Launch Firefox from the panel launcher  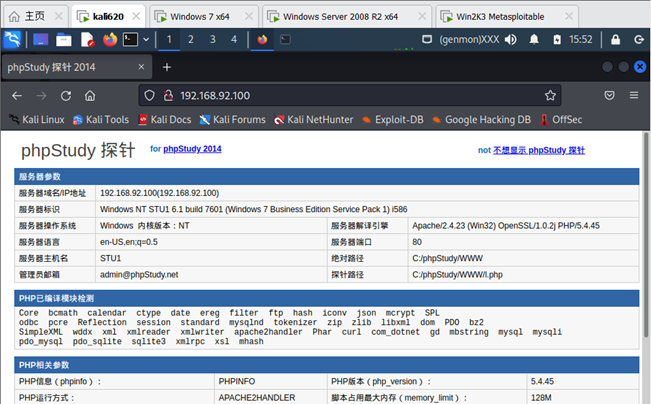click(110, 39)
